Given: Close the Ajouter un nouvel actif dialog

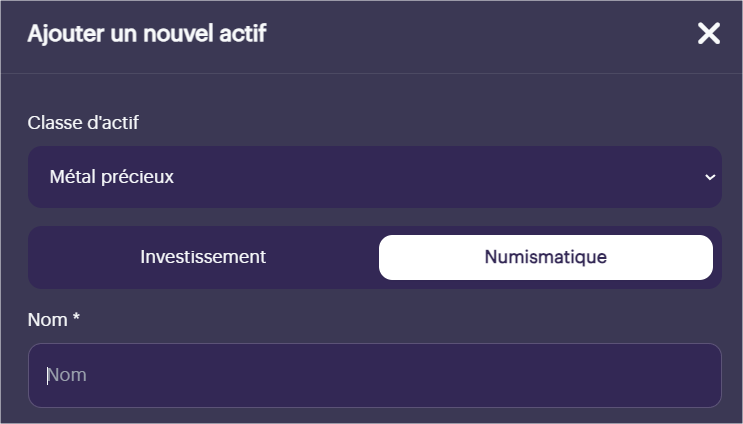Looking at the screenshot, I should pos(709,34).
